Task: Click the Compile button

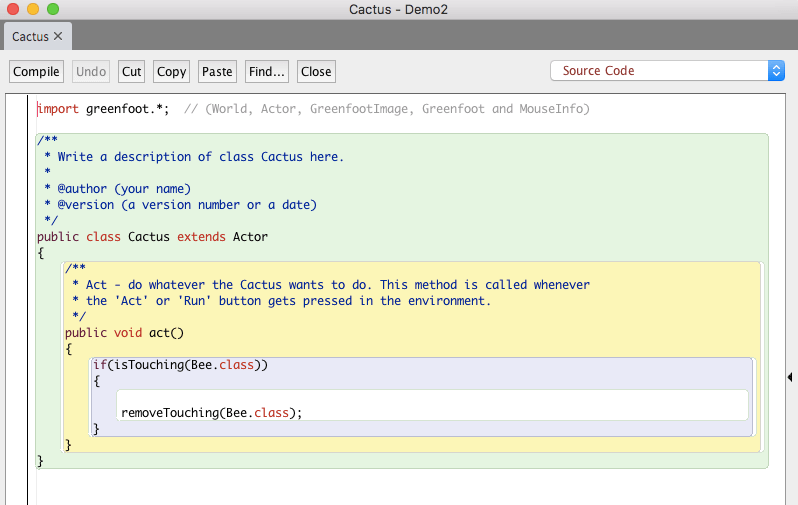Action: (x=36, y=72)
